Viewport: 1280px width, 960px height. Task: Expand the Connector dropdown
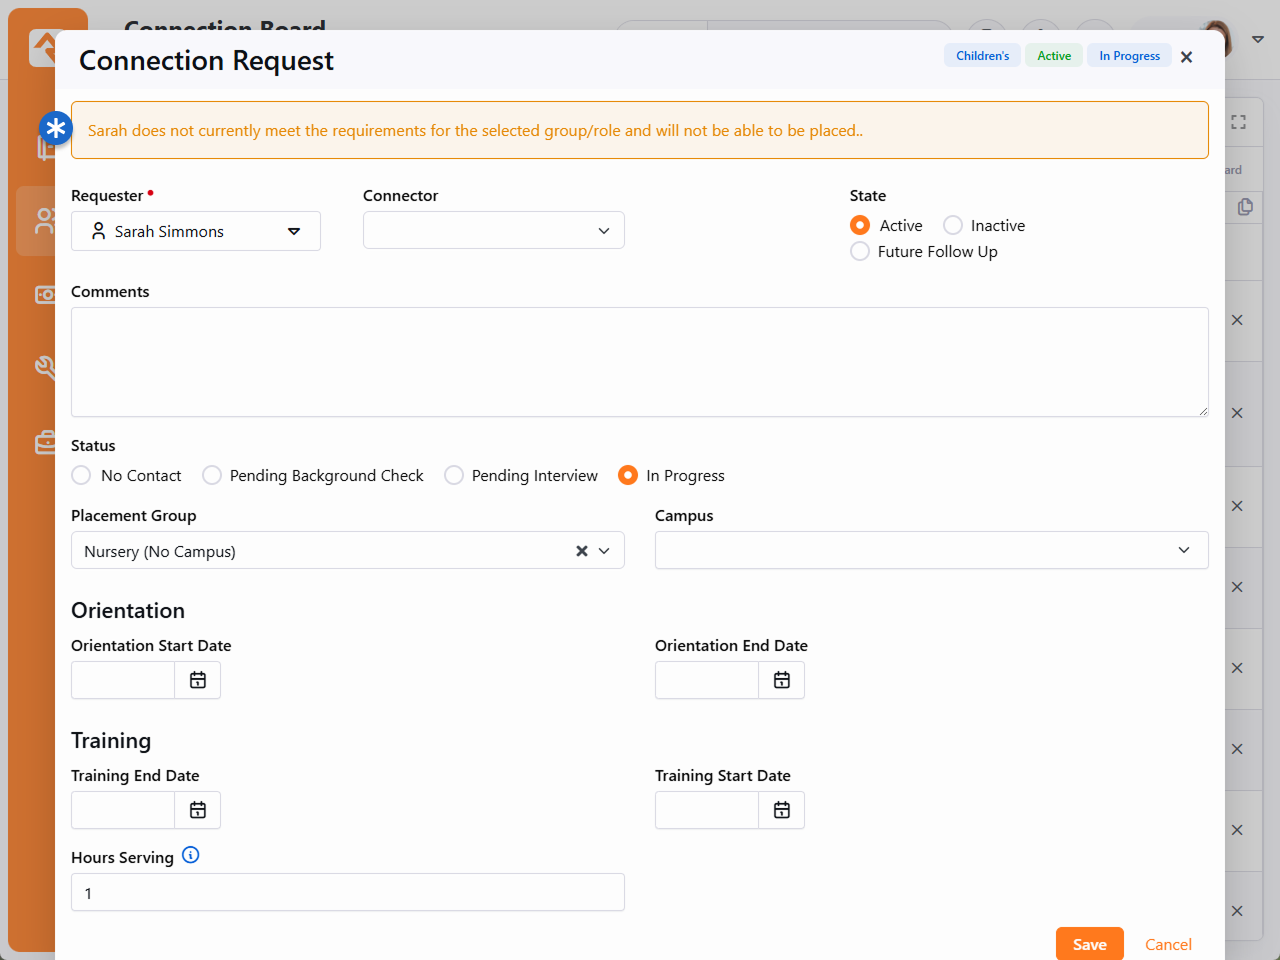point(494,231)
